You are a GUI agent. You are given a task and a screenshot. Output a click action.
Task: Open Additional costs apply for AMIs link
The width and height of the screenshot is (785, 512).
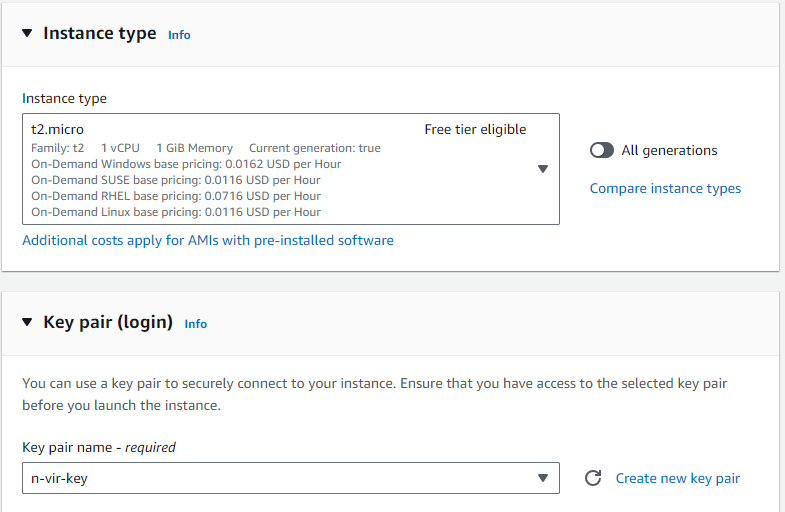208,240
